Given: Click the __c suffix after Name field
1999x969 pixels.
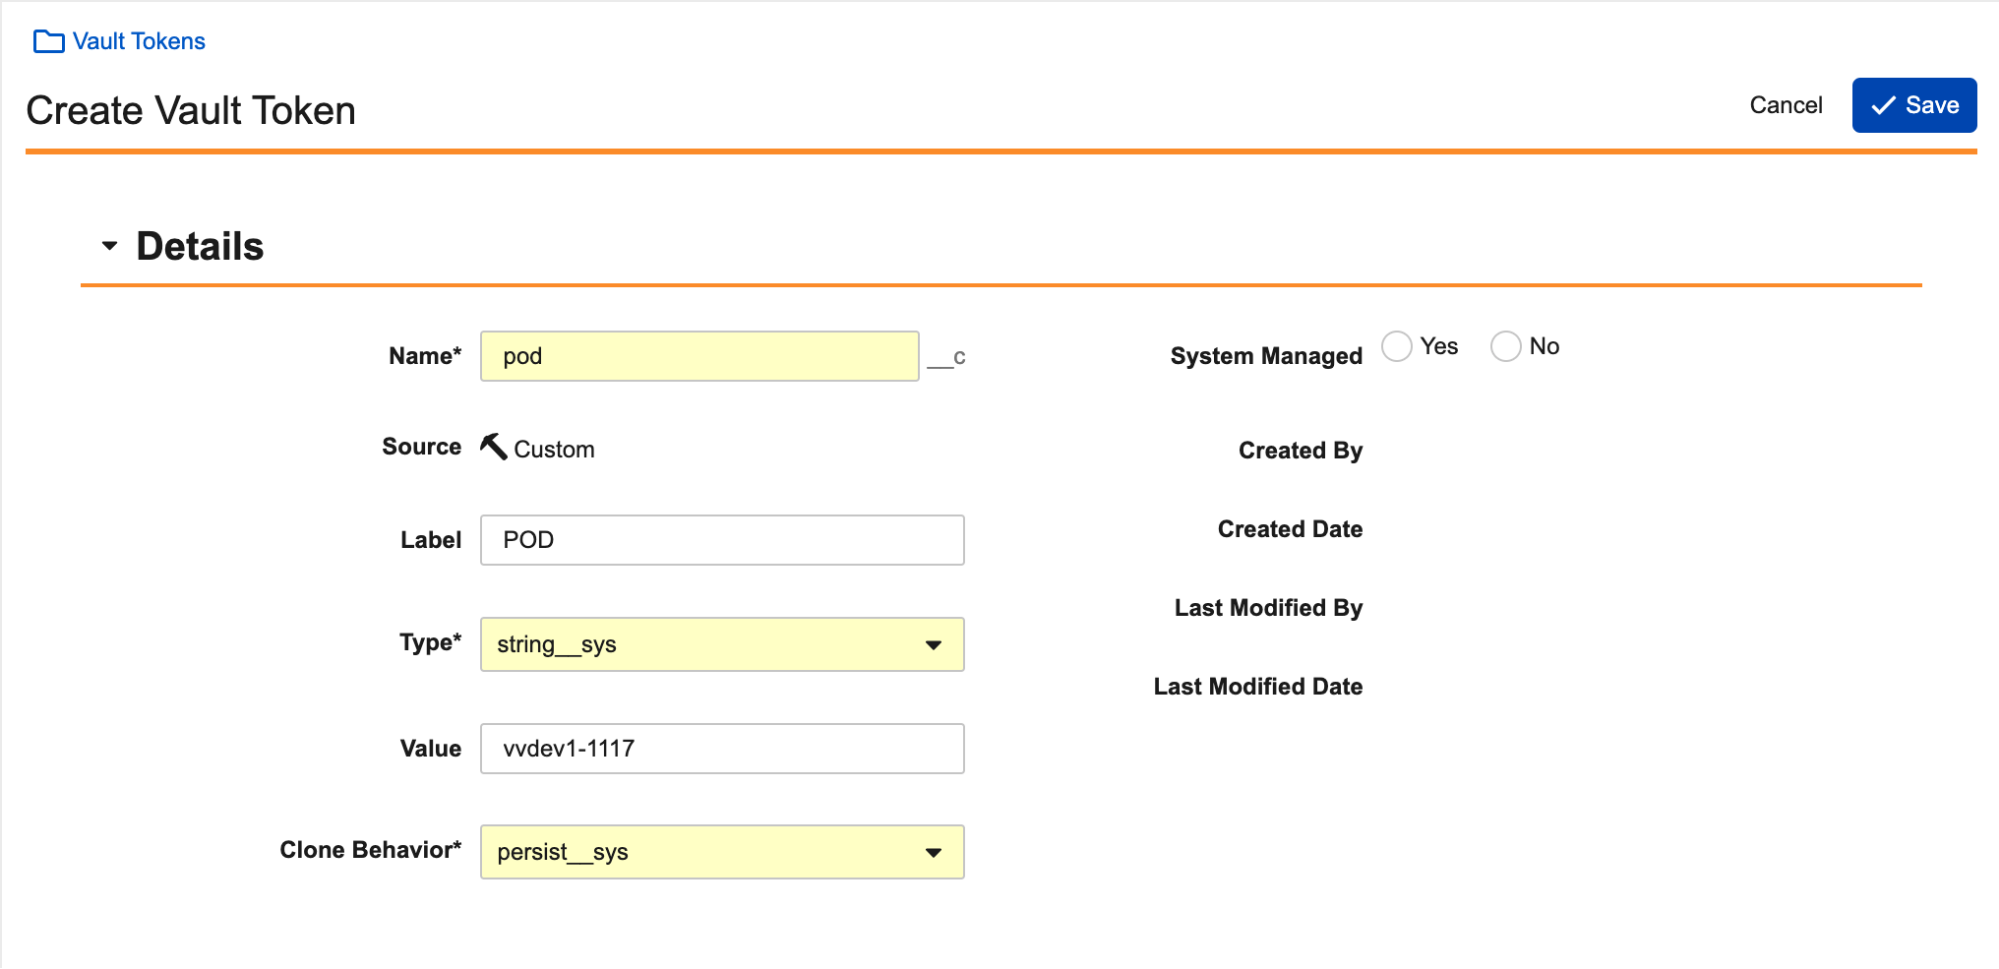Looking at the screenshot, I should pyautogui.click(x=946, y=357).
